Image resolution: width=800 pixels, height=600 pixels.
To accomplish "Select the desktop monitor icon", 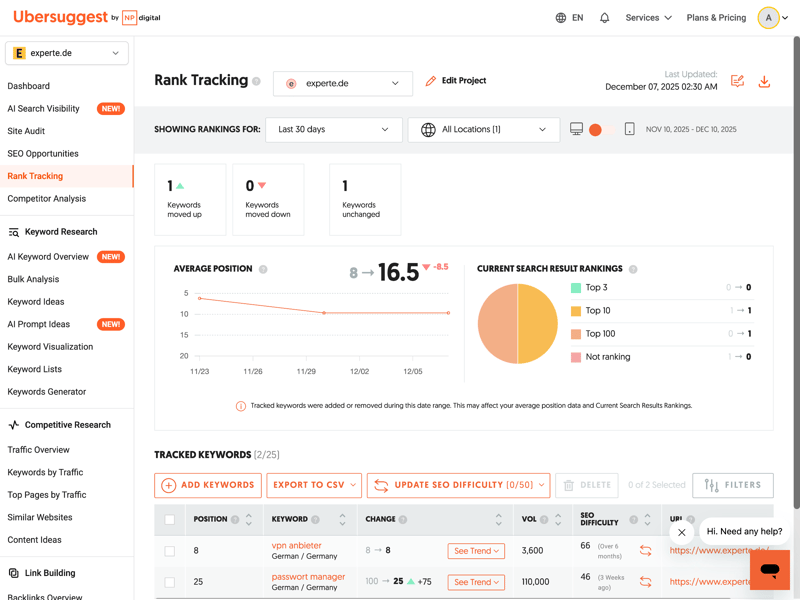I will (577, 130).
